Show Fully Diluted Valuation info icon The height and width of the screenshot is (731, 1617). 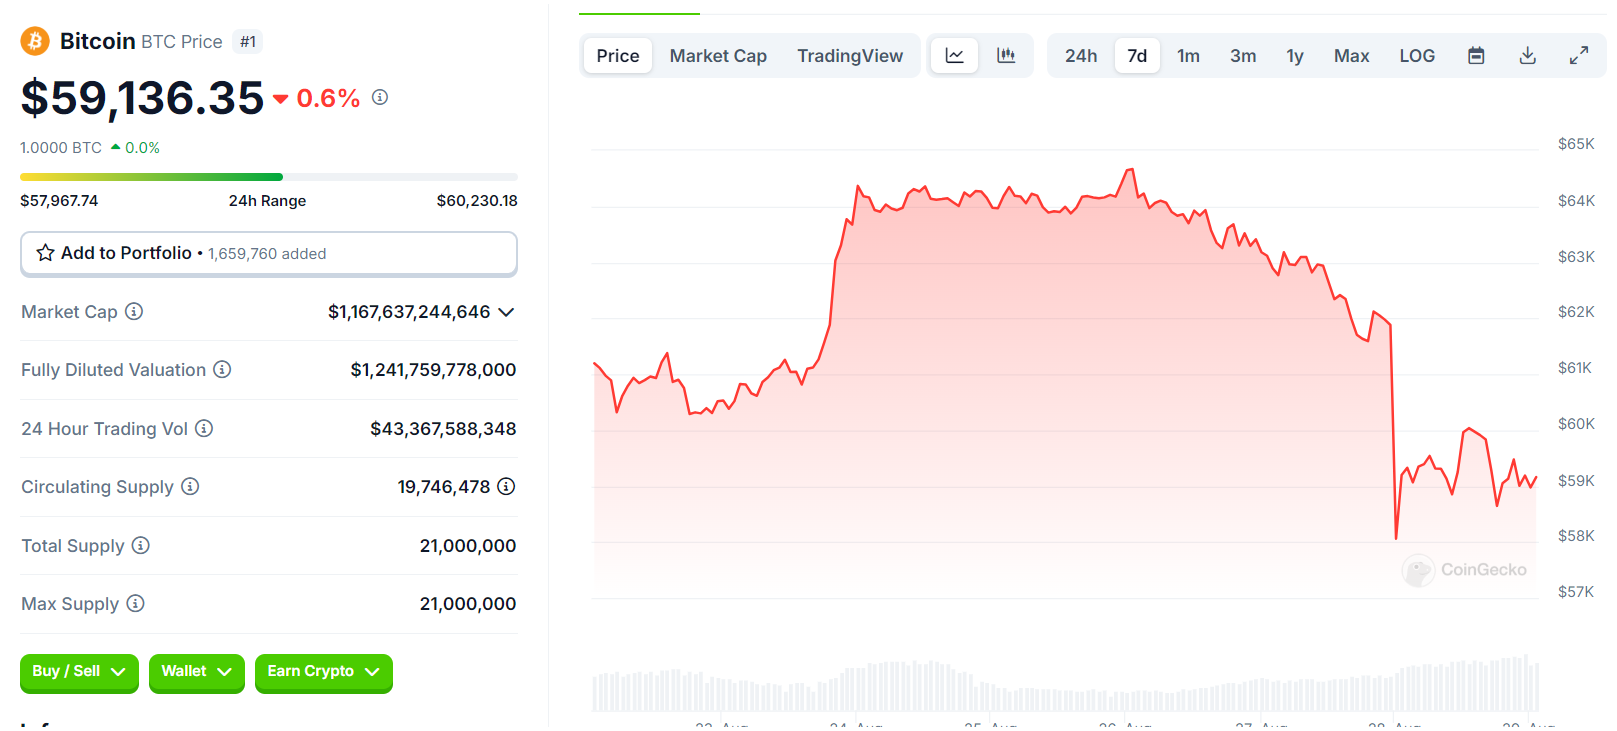point(222,369)
